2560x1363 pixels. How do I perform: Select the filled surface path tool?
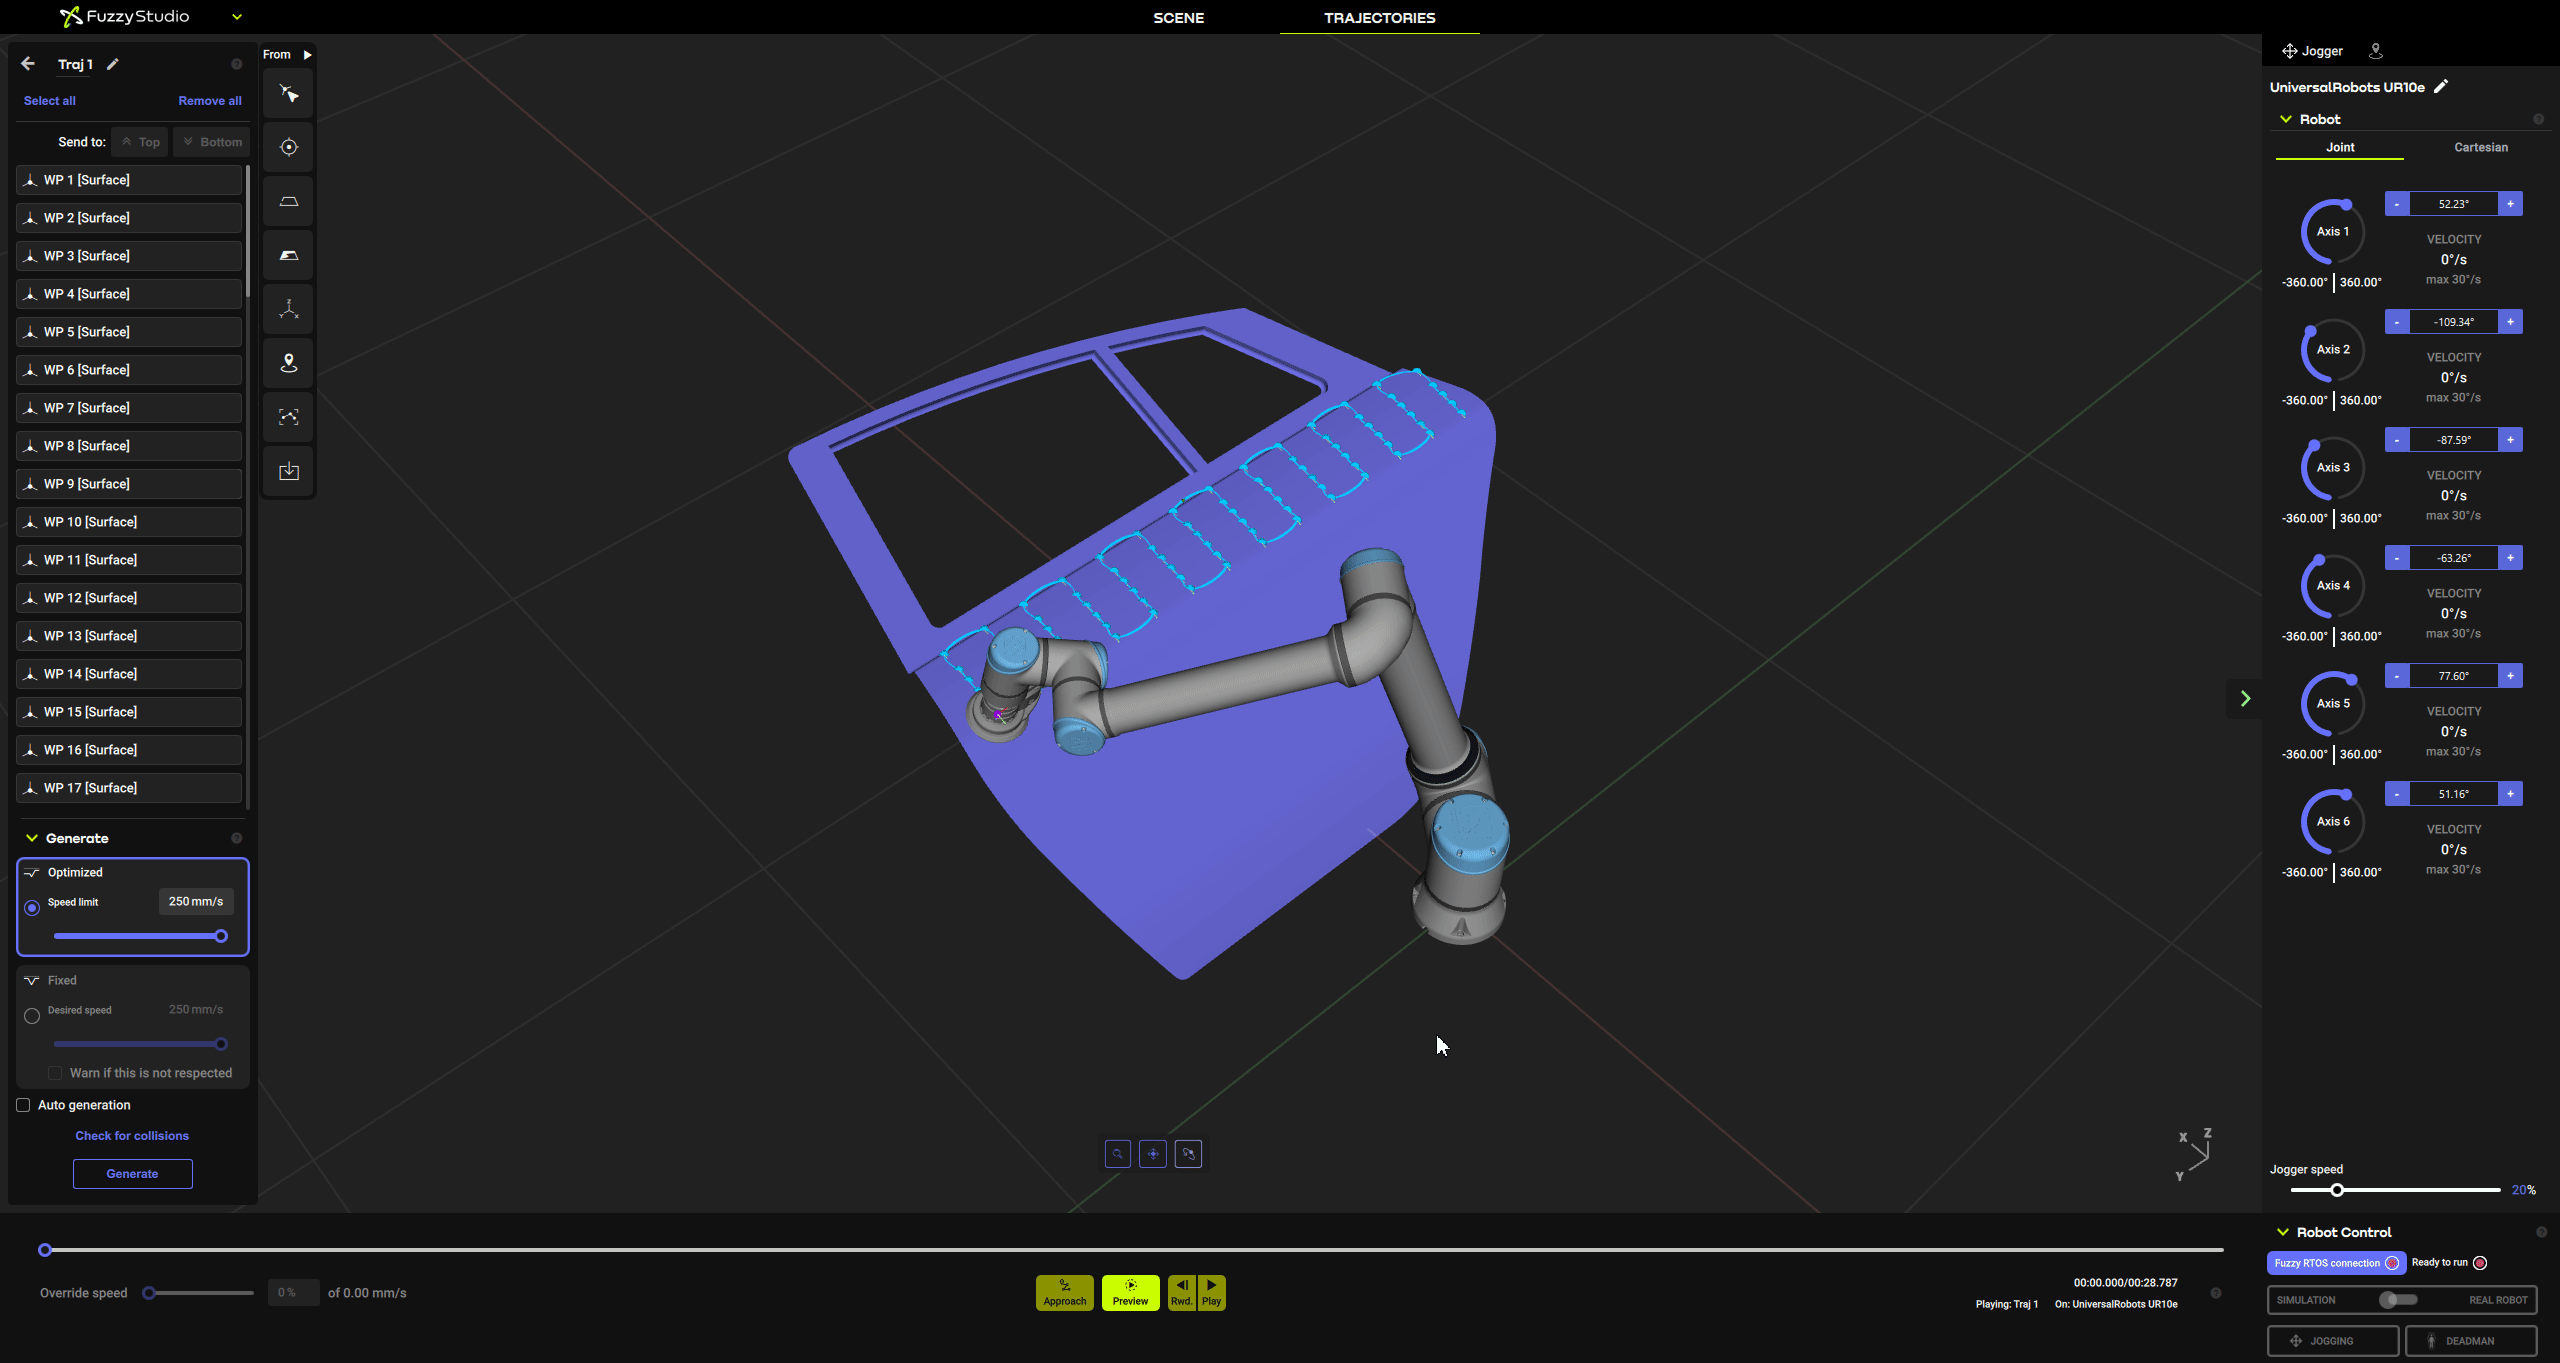pyautogui.click(x=289, y=256)
